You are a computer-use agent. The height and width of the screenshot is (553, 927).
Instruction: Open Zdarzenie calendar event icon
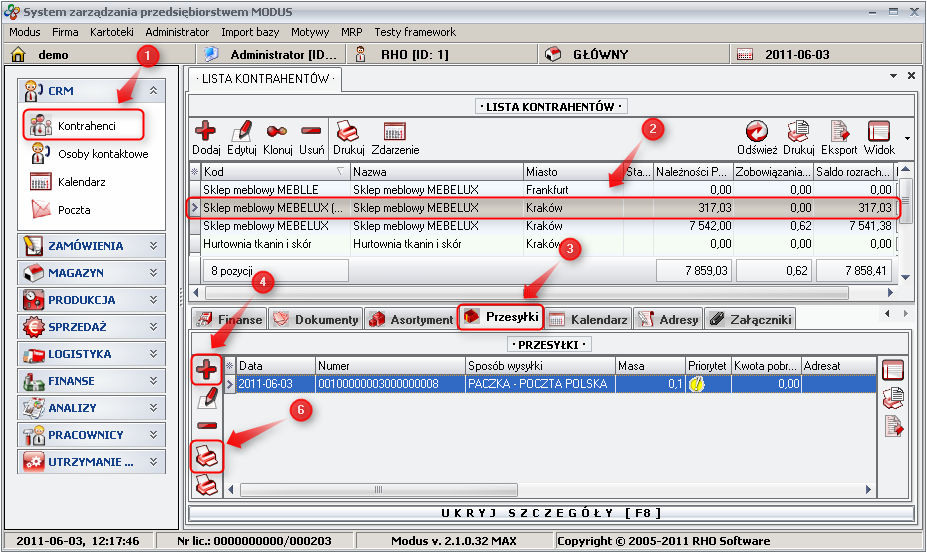pyautogui.click(x=395, y=132)
